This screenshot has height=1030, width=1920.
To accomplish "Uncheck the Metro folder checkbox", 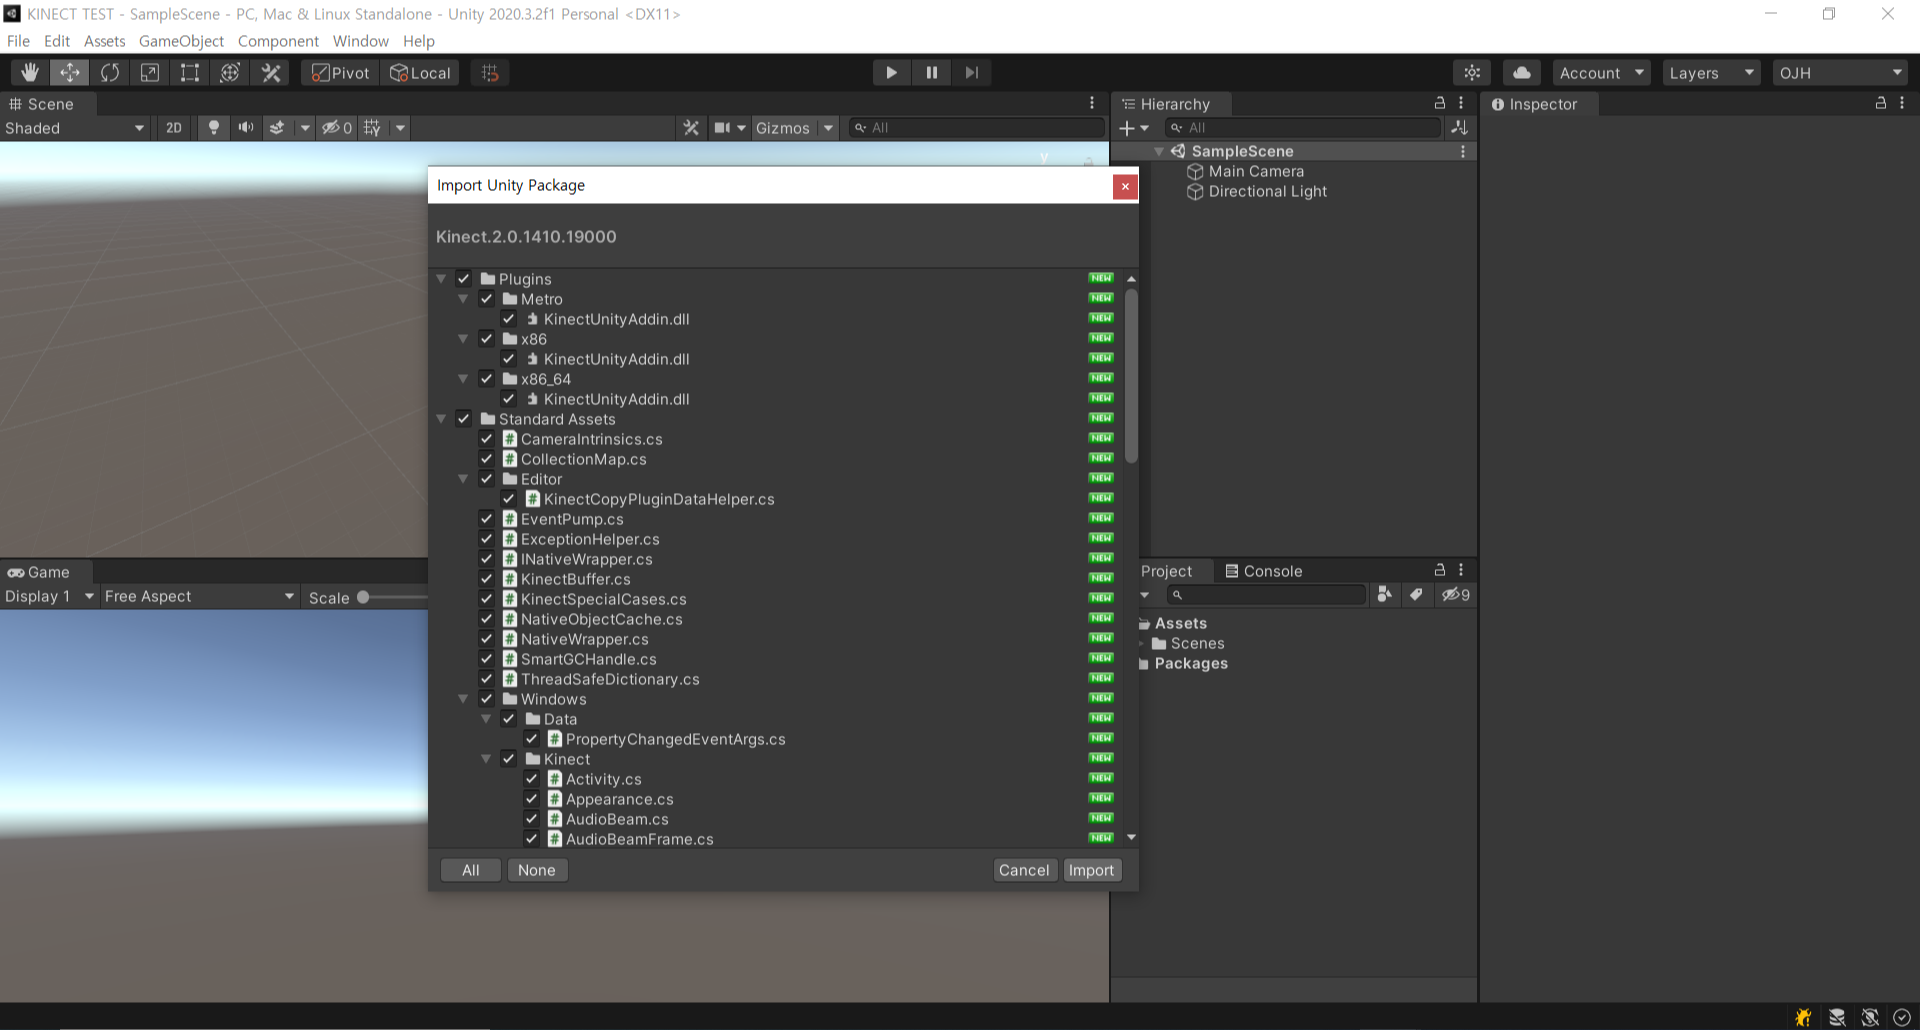I will [x=486, y=299].
